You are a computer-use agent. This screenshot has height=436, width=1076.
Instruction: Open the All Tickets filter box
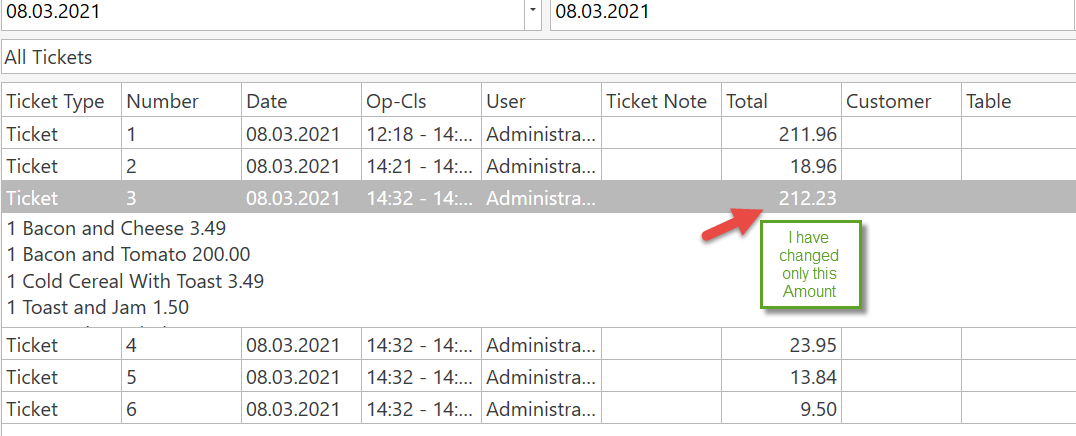click(538, 57)
